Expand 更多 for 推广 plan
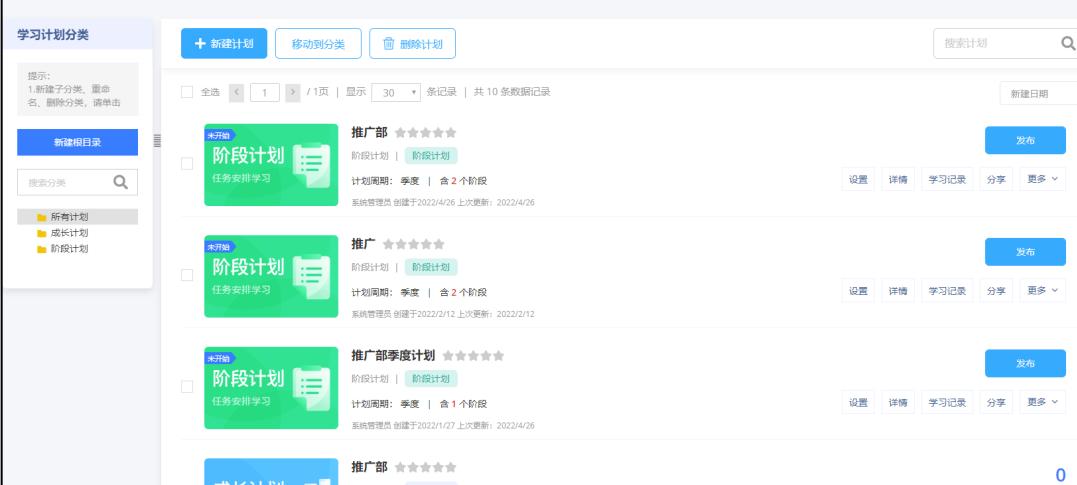 click(1043, 291)
